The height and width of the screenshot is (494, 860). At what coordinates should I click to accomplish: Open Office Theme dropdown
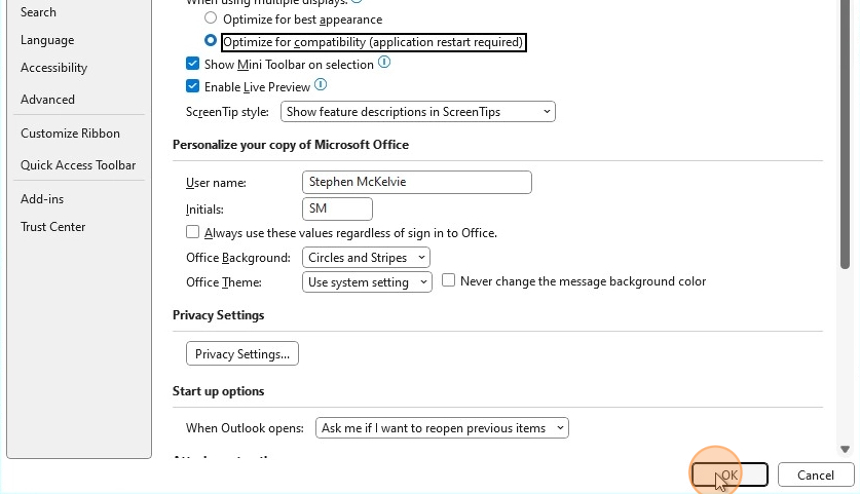click(367, 282)
